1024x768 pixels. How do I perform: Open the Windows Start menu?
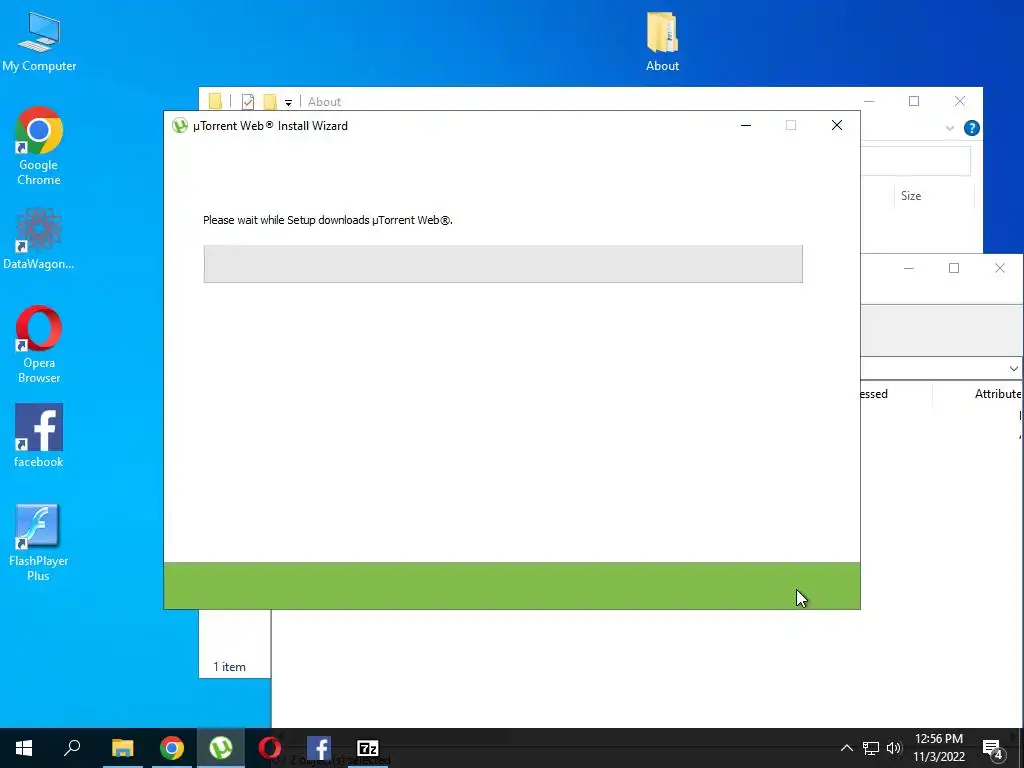[24, 748]
